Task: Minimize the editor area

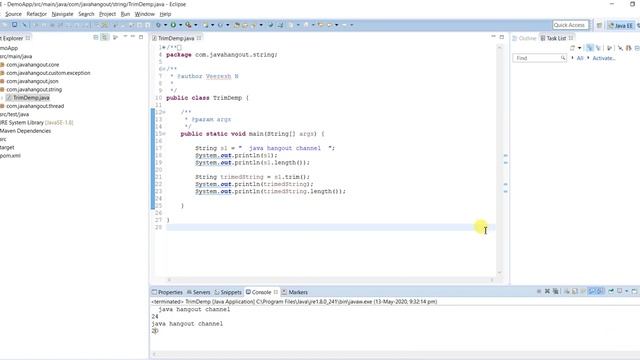Action: (493, 37)
